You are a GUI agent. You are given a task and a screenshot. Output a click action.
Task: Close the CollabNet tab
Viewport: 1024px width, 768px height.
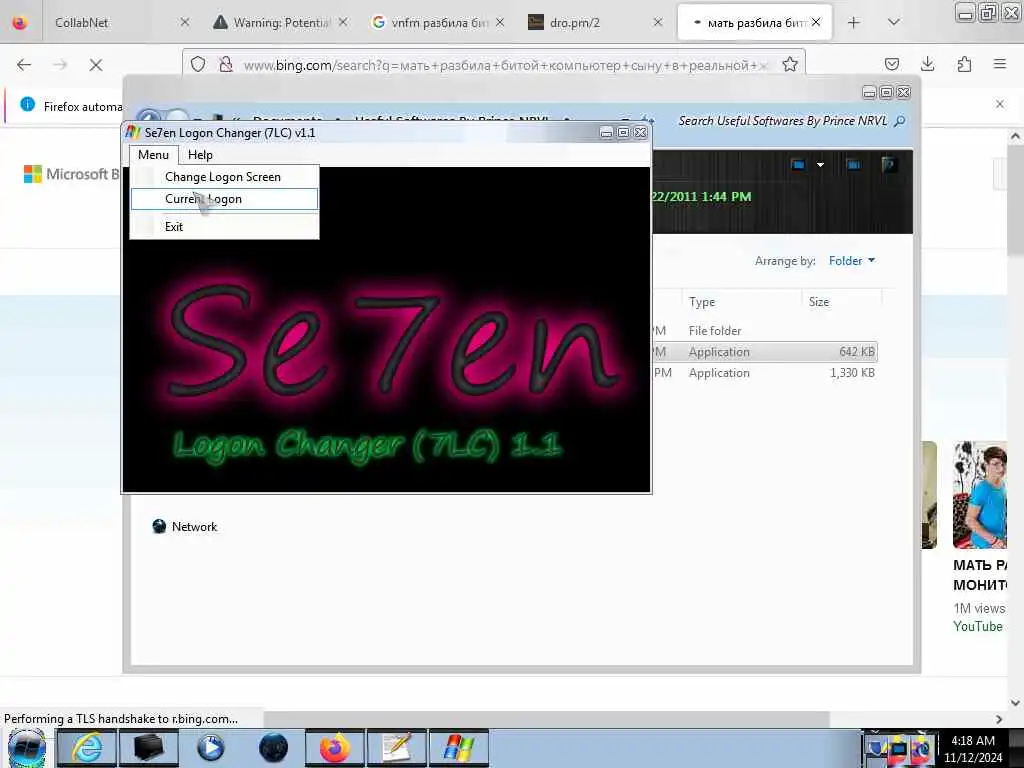tap(185, 22)
